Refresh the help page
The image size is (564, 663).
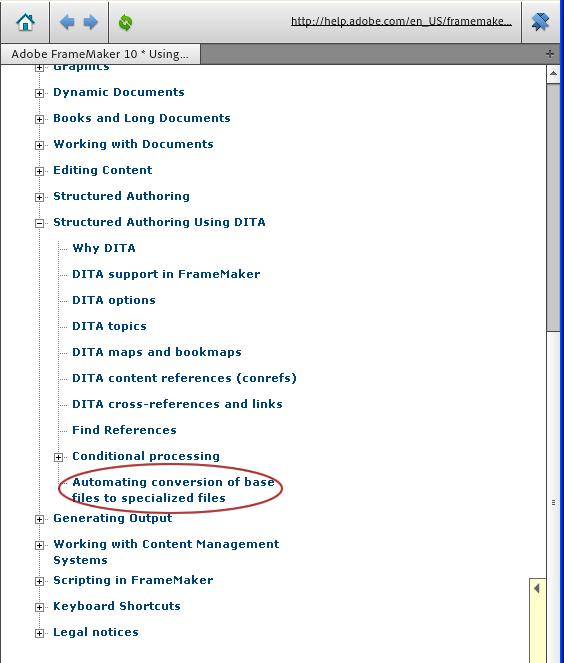tap(125, 22)
